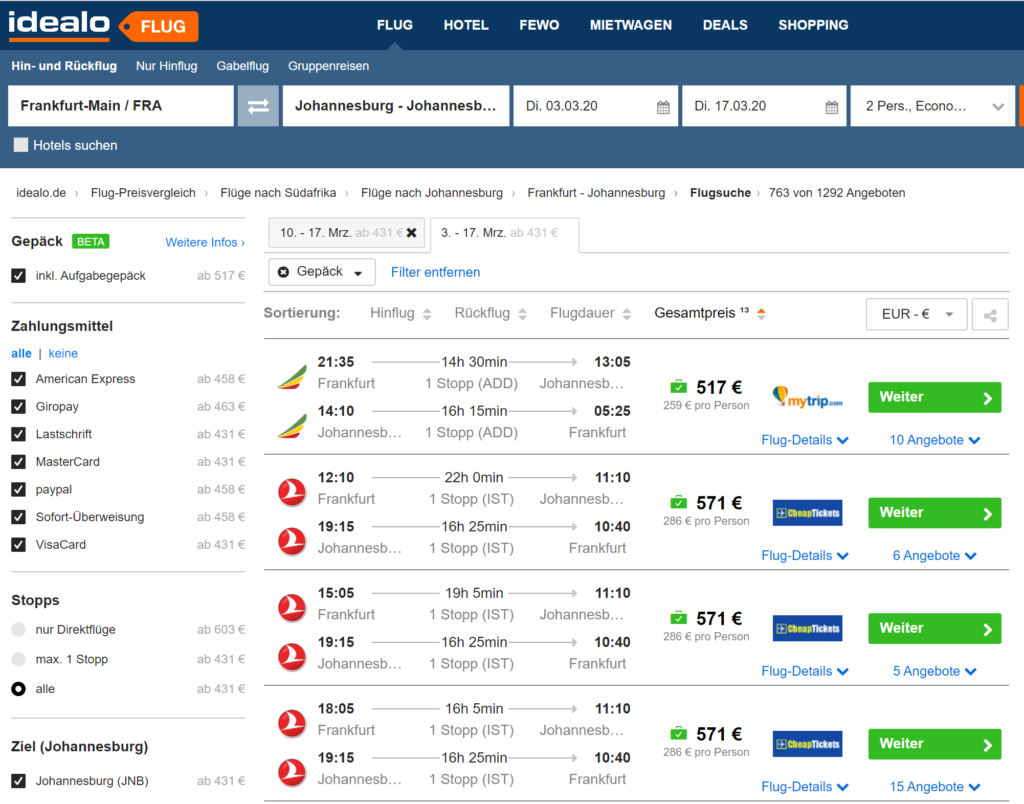Screen dimensions: 1024x804
Task: Select the 3. - 17. Mrz. tab
Action: [504, 234]
